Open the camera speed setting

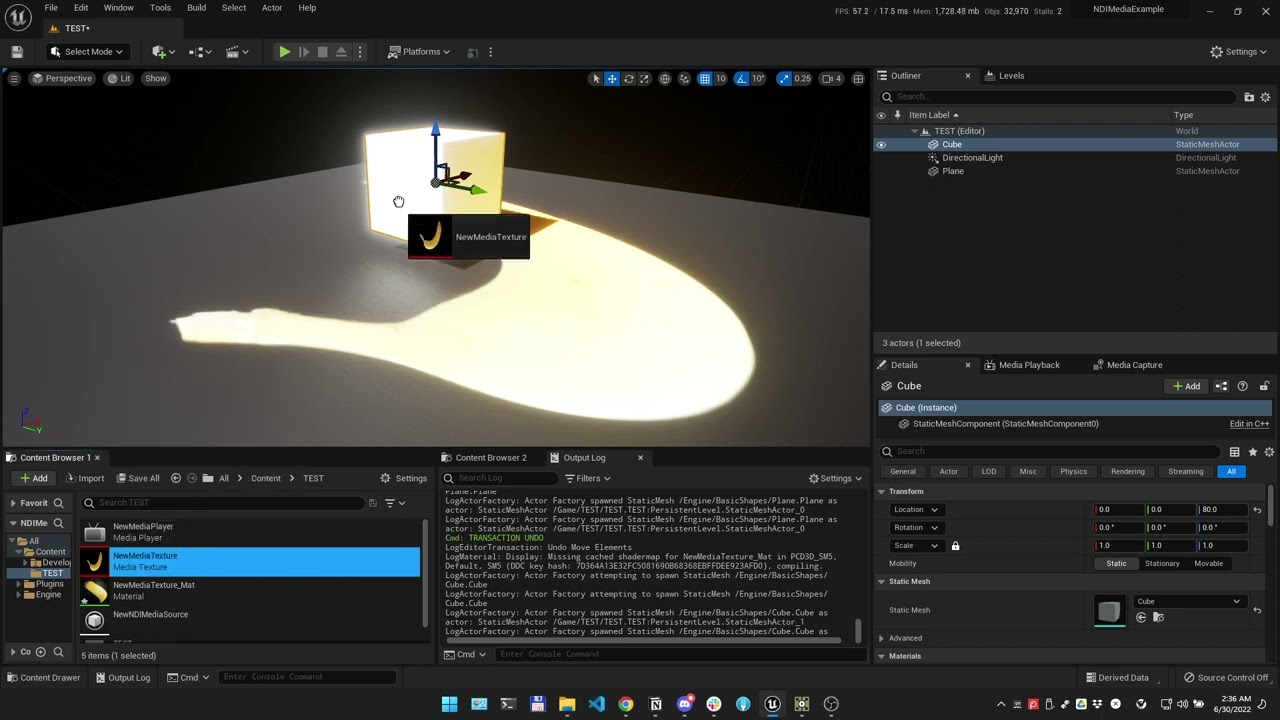coord(831,79)
